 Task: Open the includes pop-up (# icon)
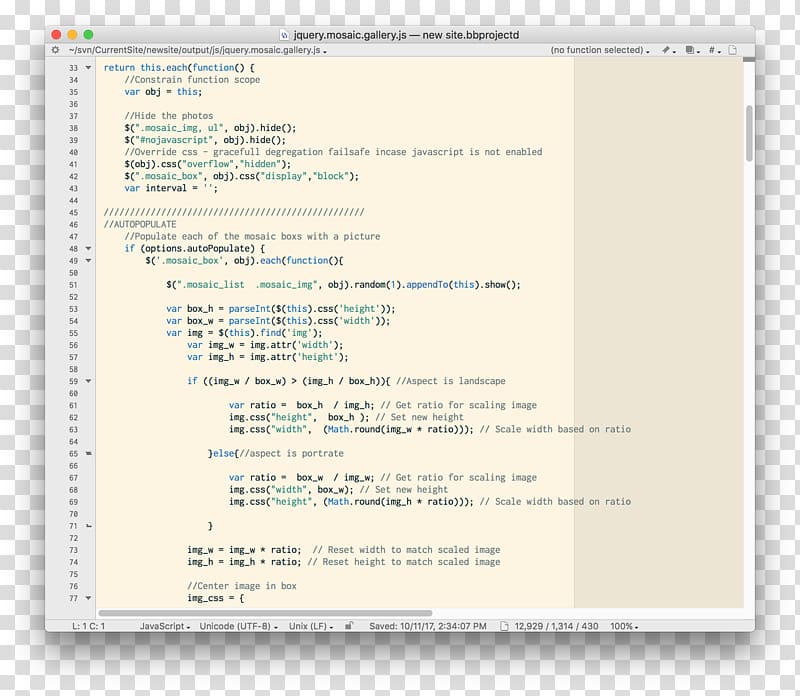click(714, 50)
